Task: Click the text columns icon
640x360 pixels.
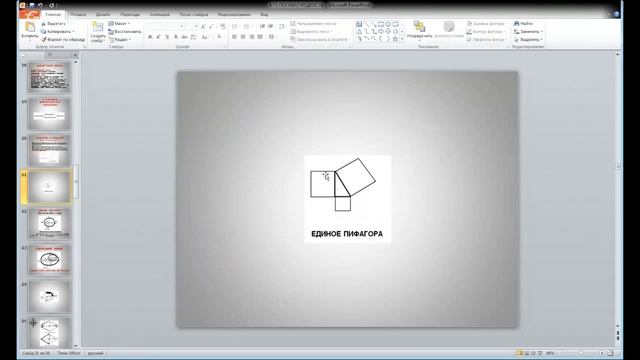Action: (271, 37)
